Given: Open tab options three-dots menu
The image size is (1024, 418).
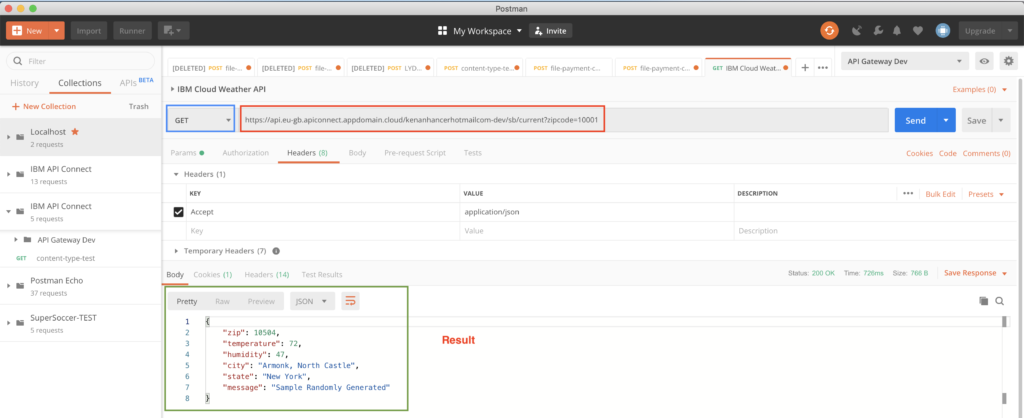Looking at the screenshot, I should 823,67.
